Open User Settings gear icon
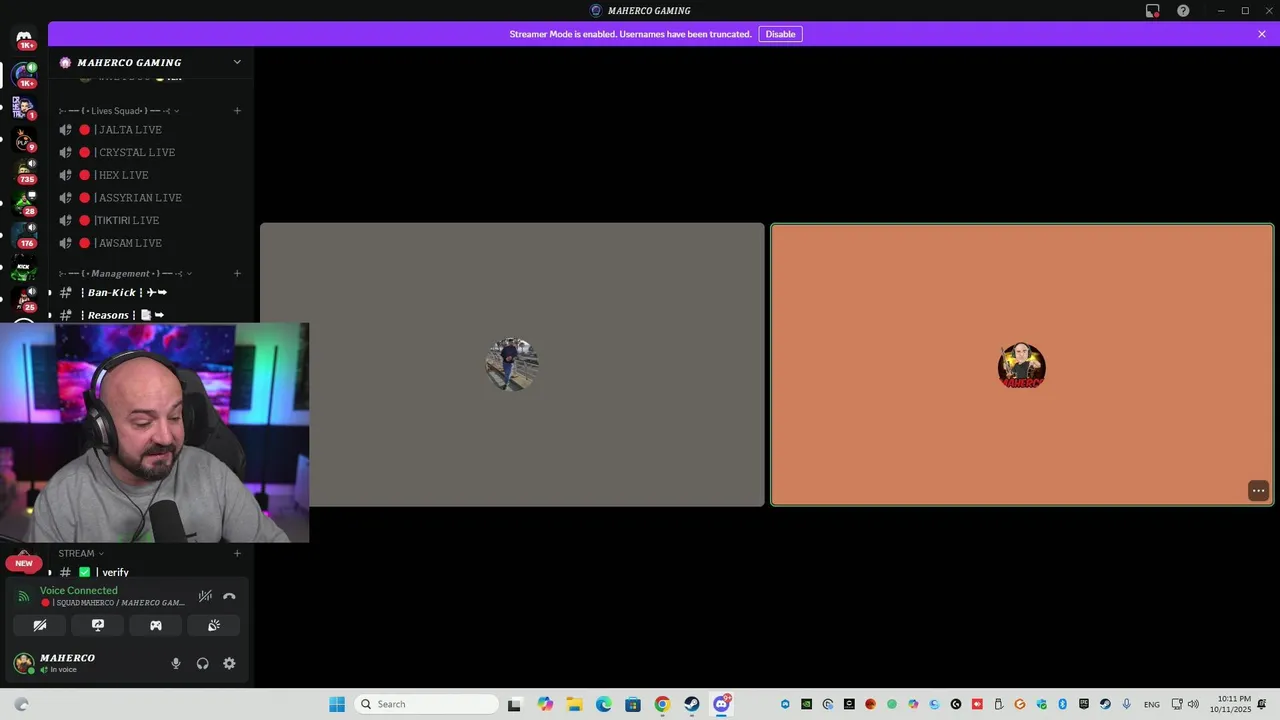 click(229, 663)
